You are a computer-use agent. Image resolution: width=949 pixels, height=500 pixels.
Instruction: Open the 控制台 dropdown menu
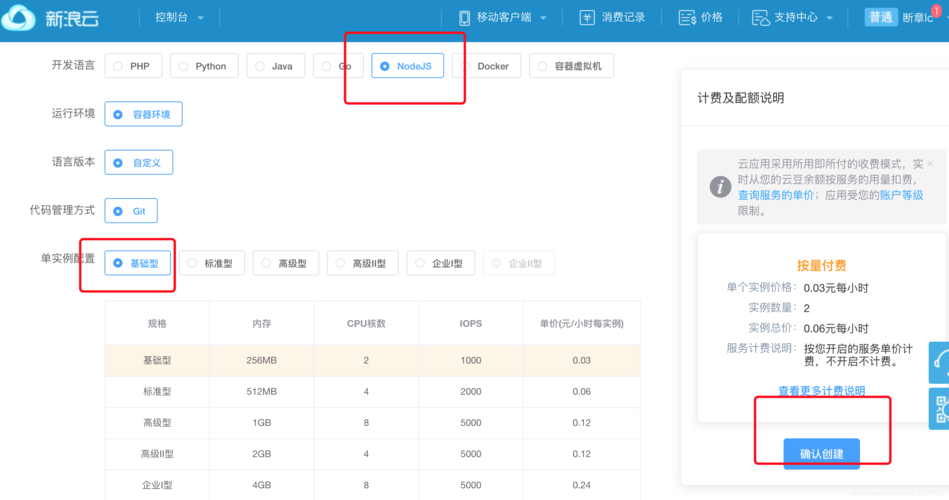[x=179, y=18]
